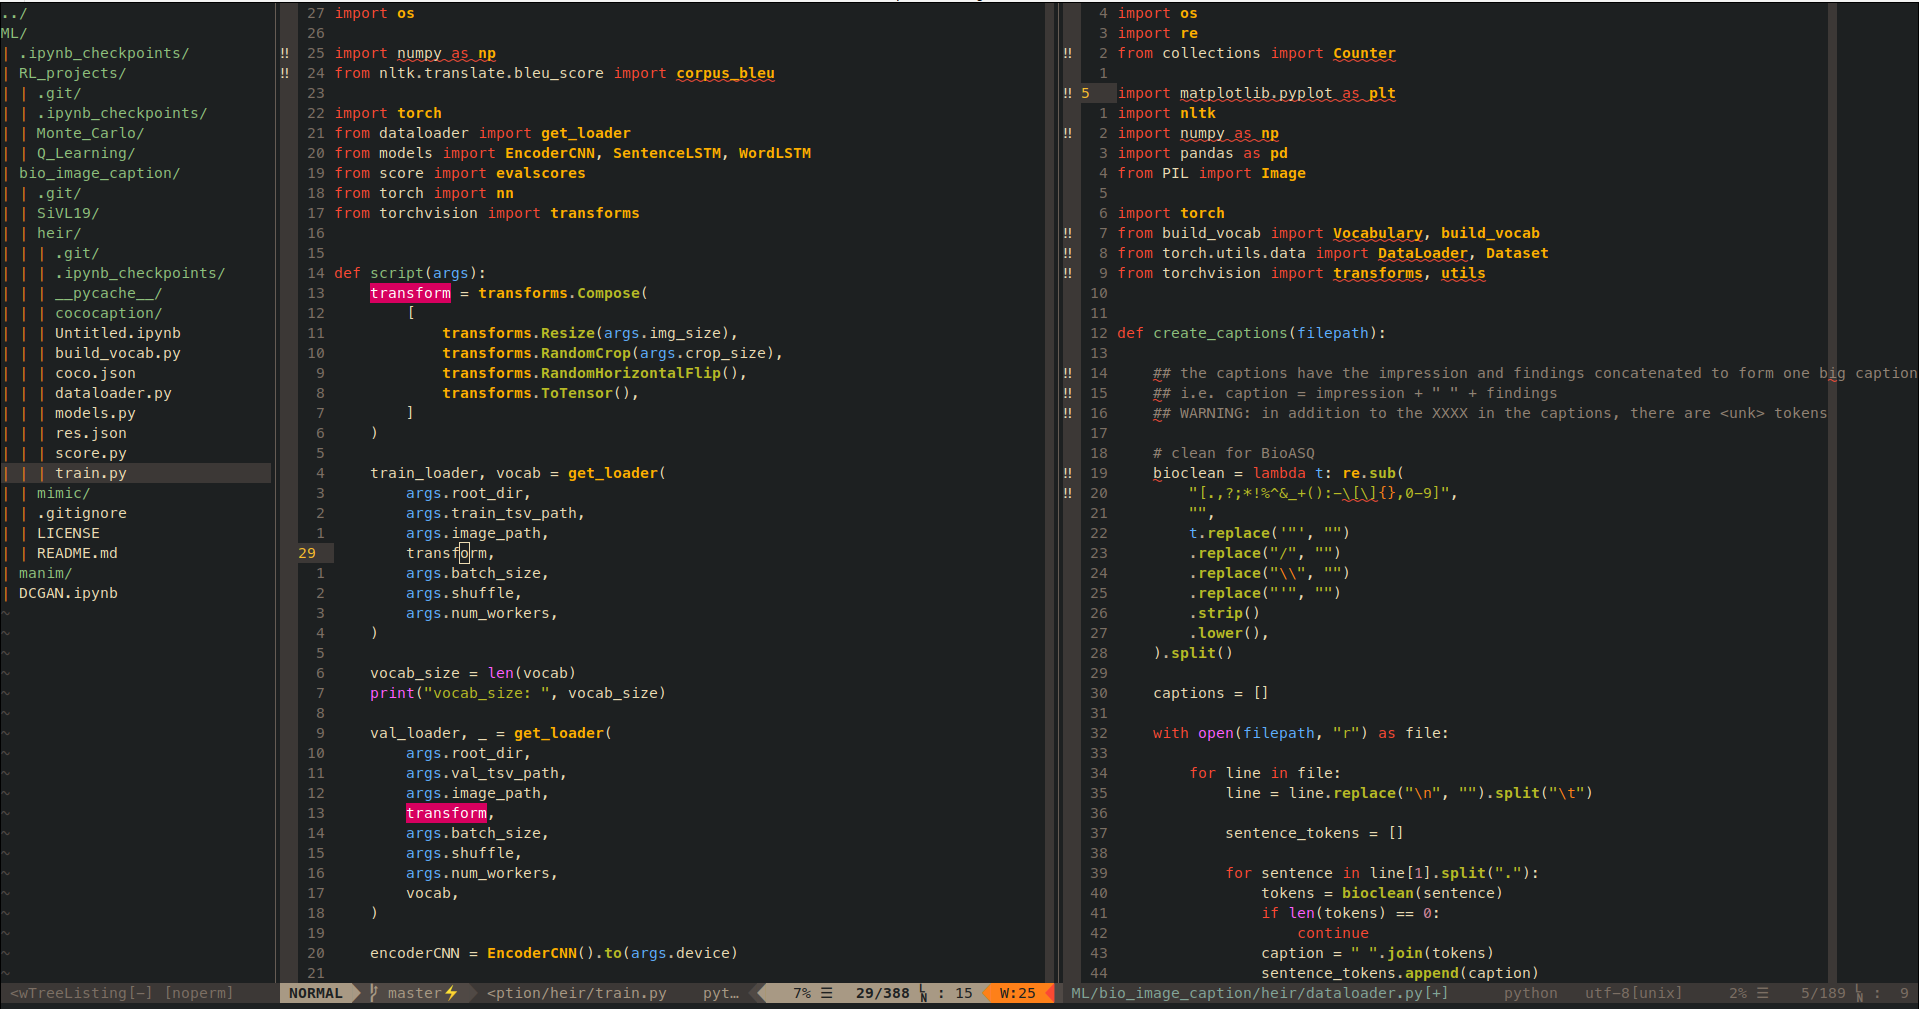Click sentence_tokens.append(caption) line
The image size is (1919, 1009).
pos(1399,973)
